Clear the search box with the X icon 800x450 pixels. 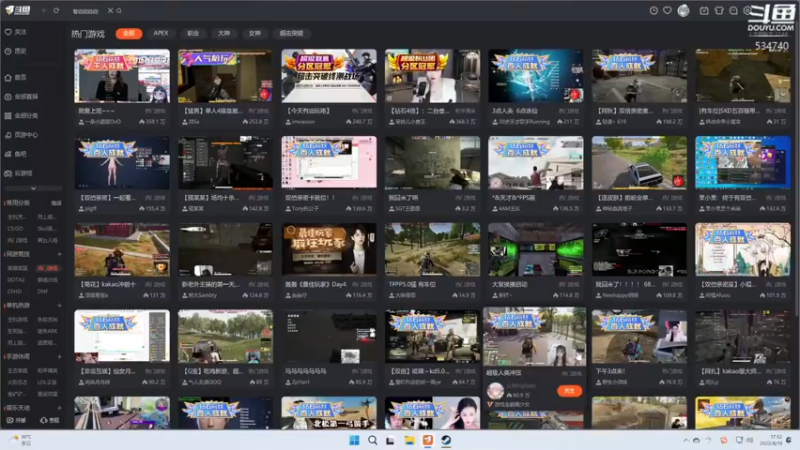pyautogui.click(x=110, y=10)
